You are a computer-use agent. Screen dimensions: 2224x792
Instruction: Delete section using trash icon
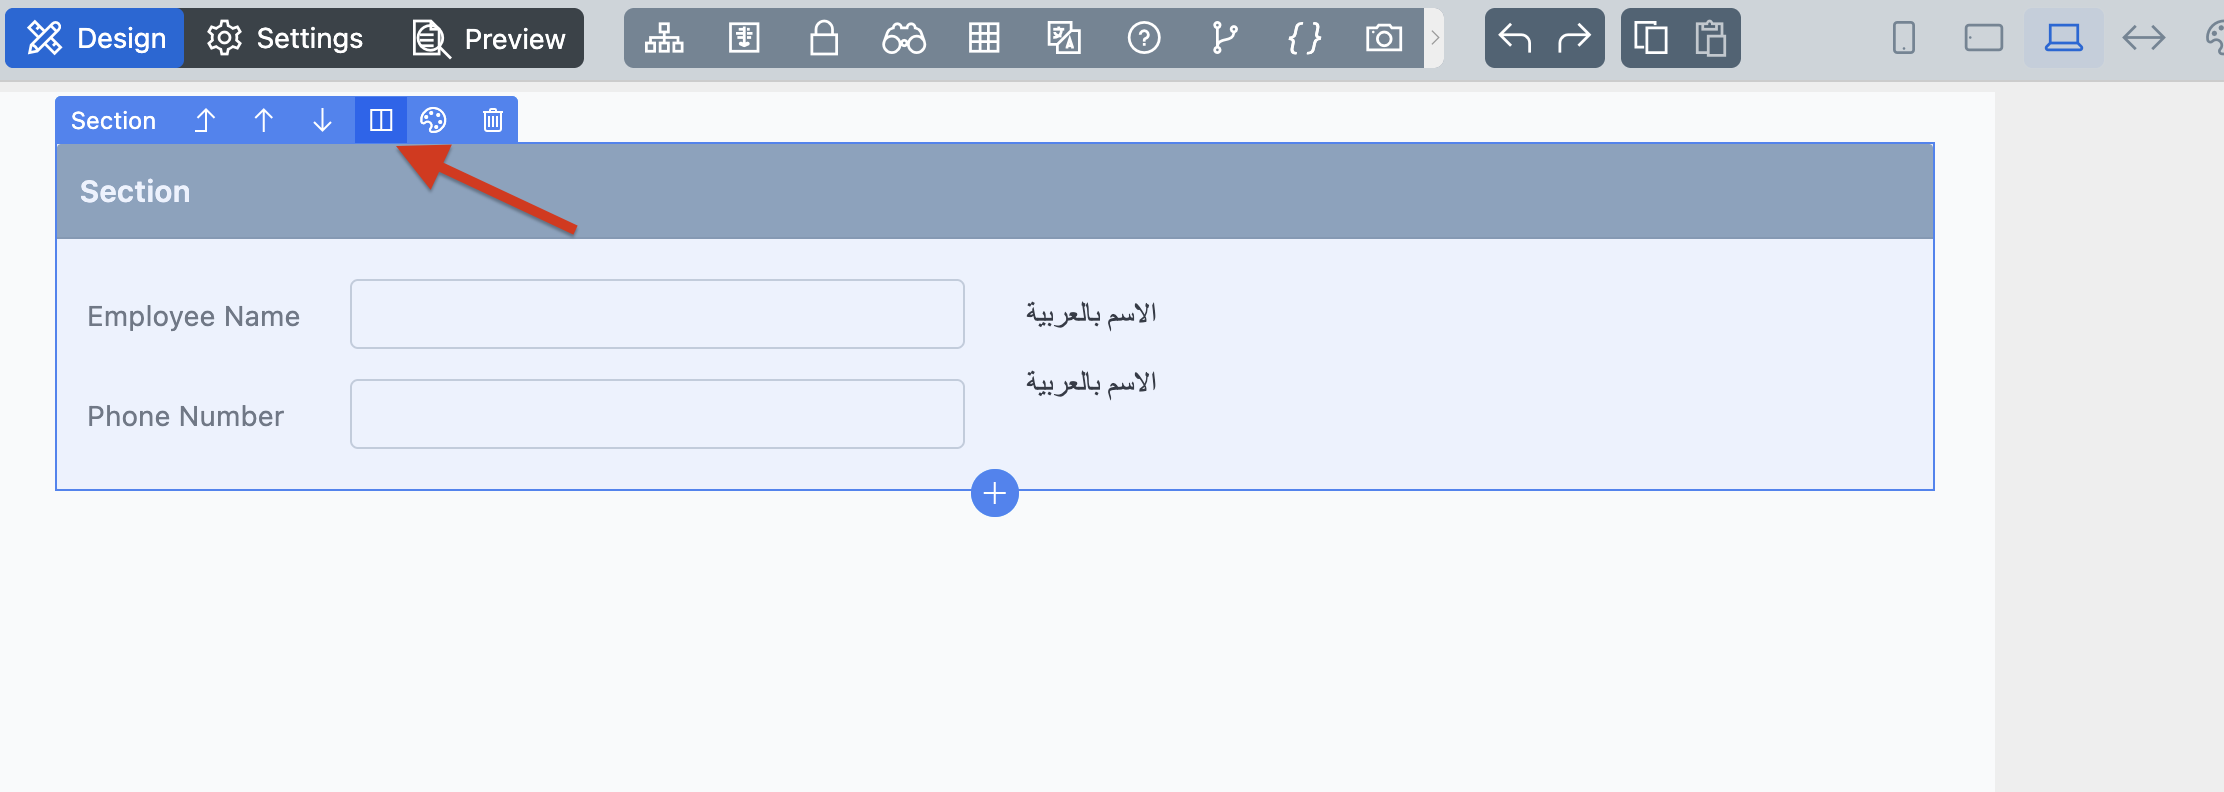tap(493, 120)
